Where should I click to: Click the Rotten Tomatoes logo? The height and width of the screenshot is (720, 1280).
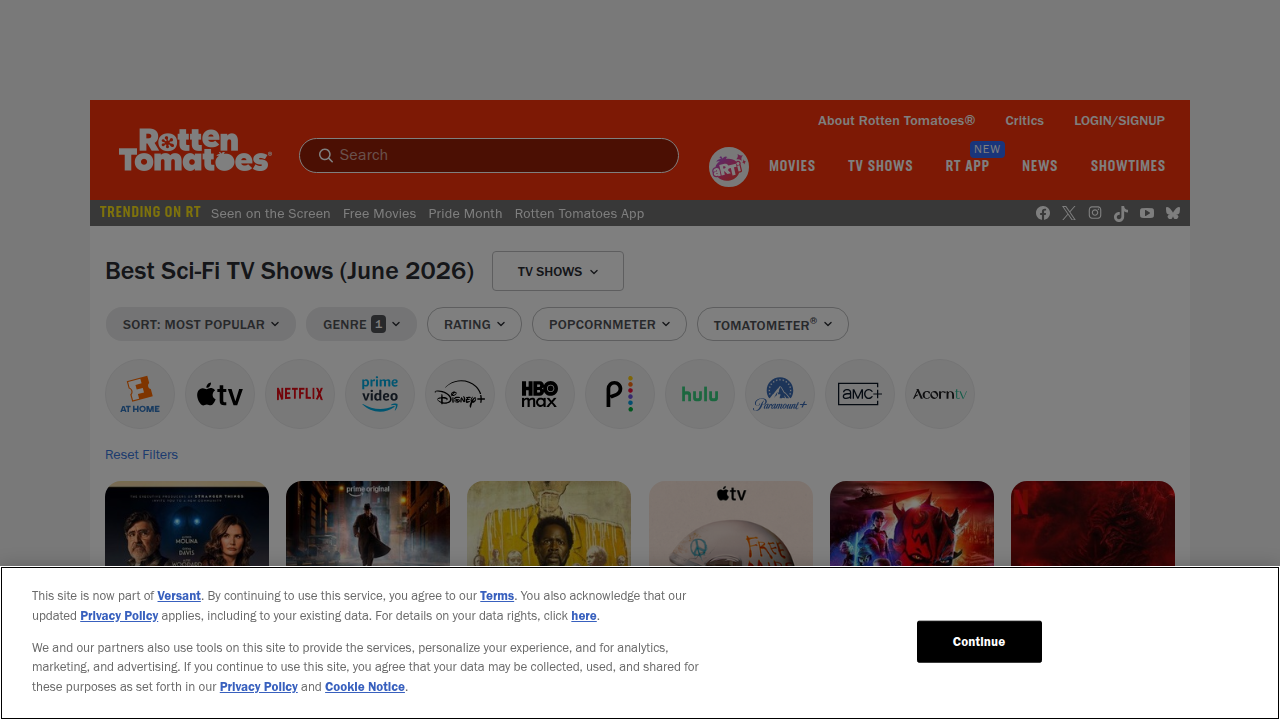[x=195, y=150]
